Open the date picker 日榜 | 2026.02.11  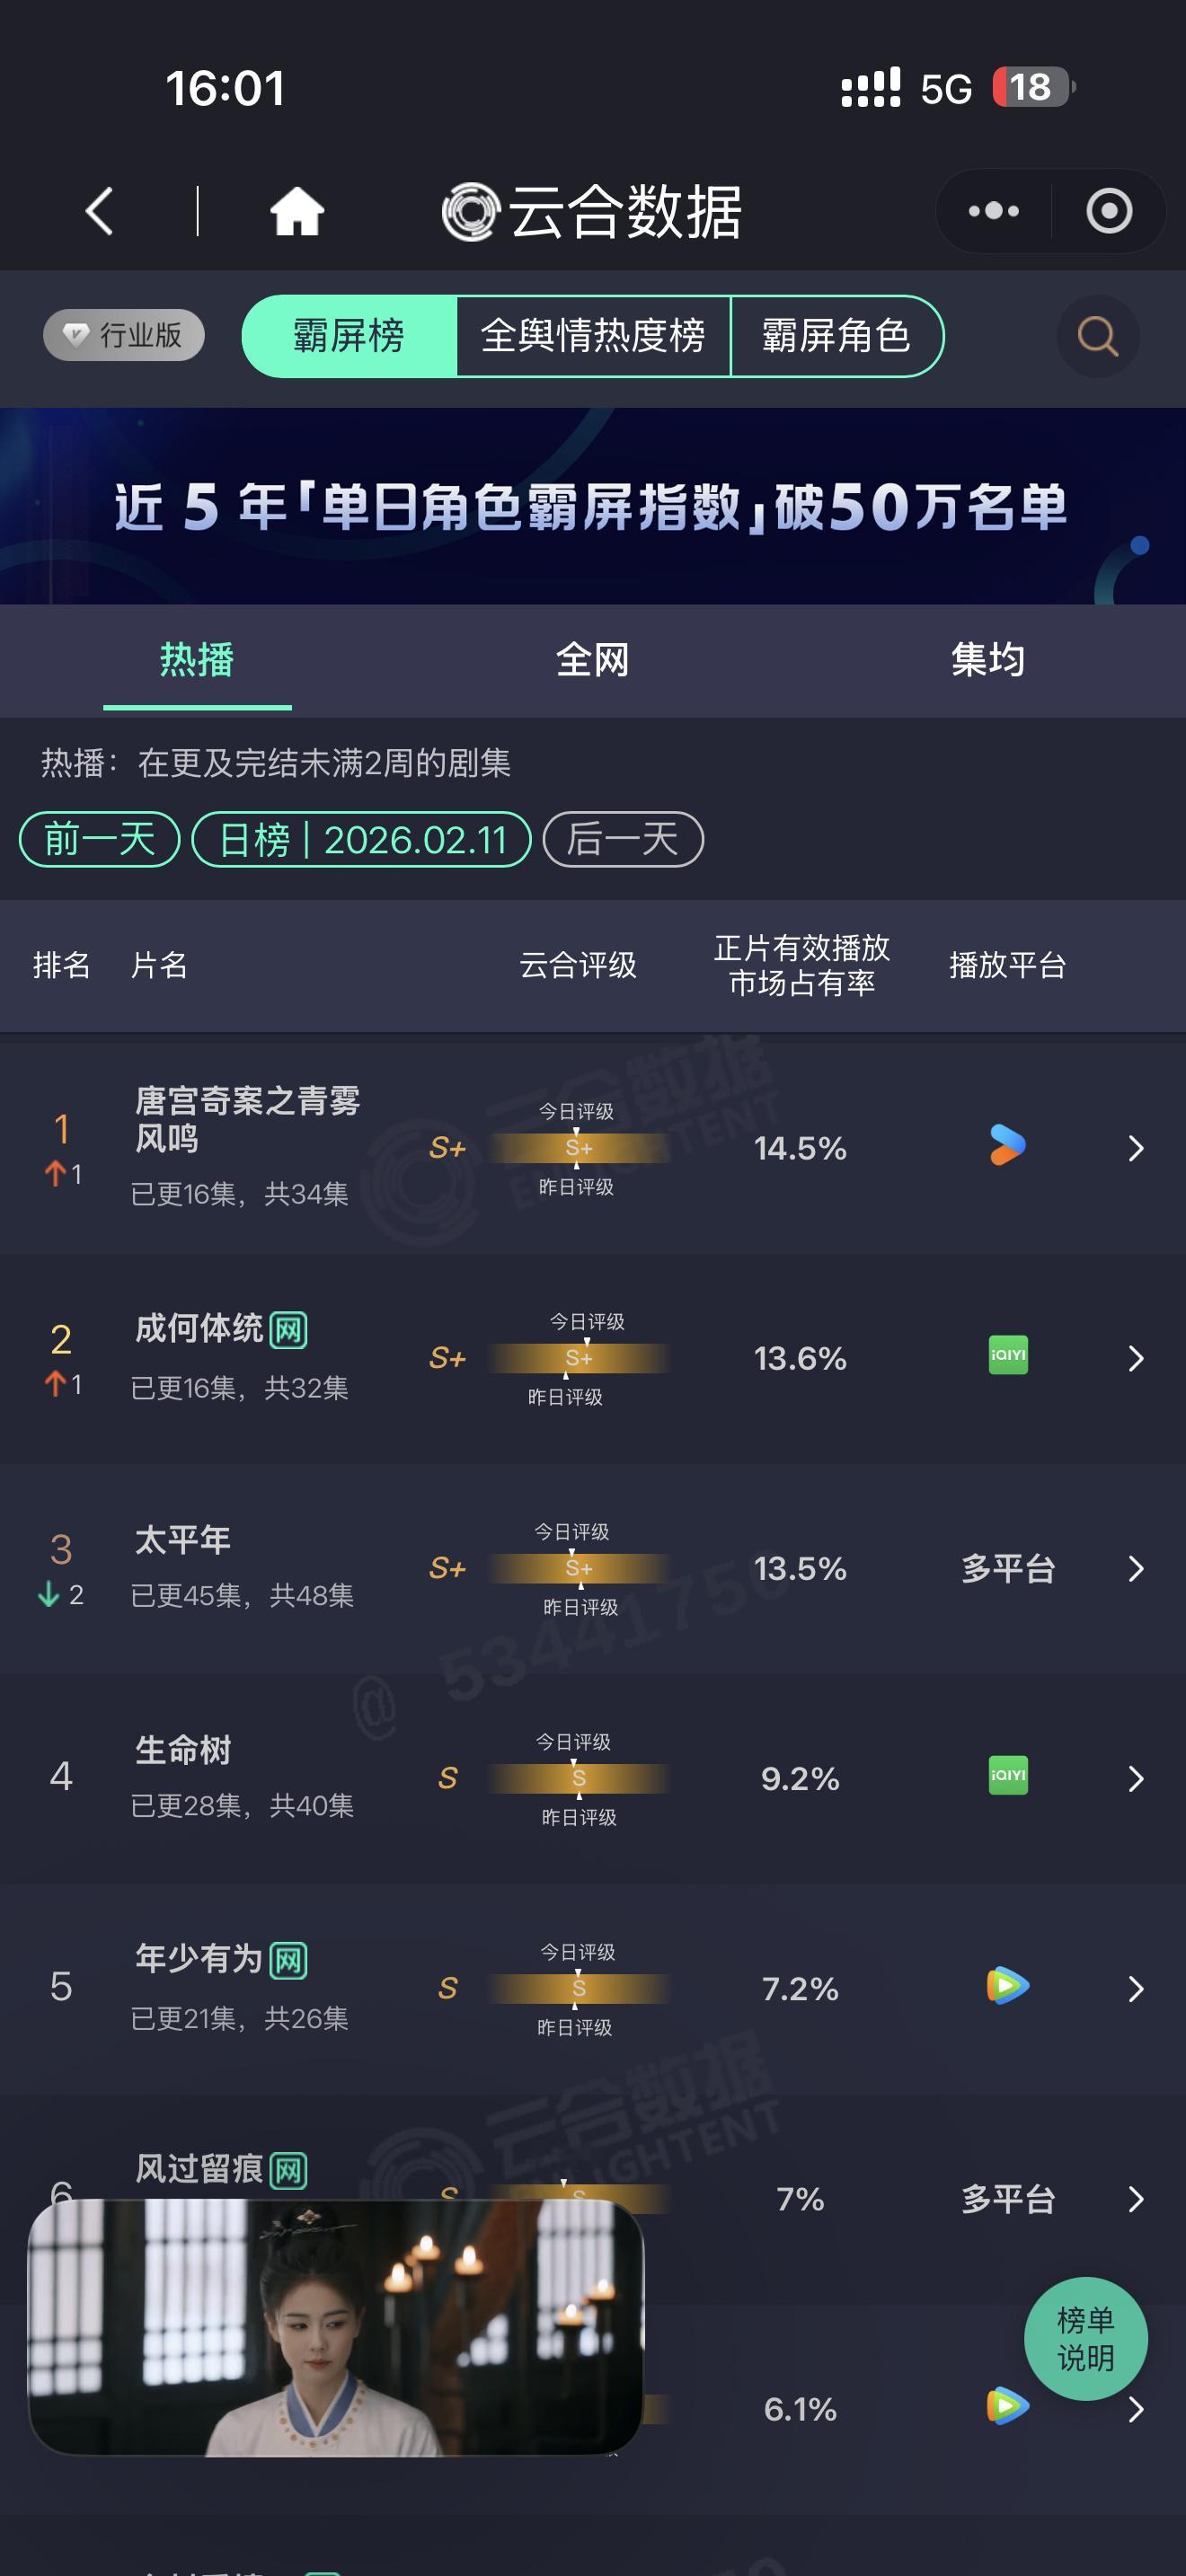pos(362,841)
